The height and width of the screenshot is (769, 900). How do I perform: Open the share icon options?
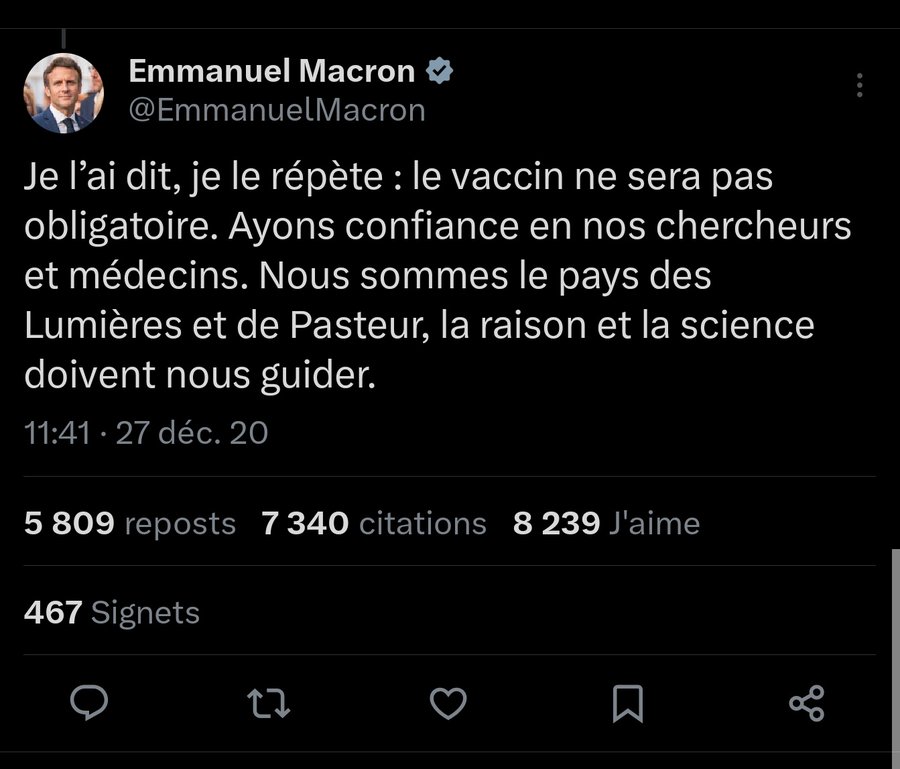coord(806,703)
